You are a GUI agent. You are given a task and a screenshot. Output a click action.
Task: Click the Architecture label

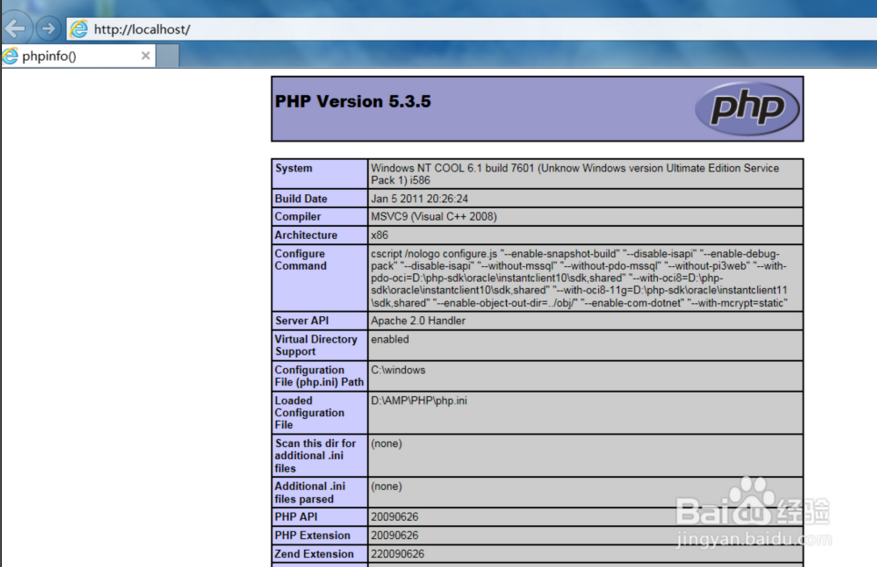(306, 235)
